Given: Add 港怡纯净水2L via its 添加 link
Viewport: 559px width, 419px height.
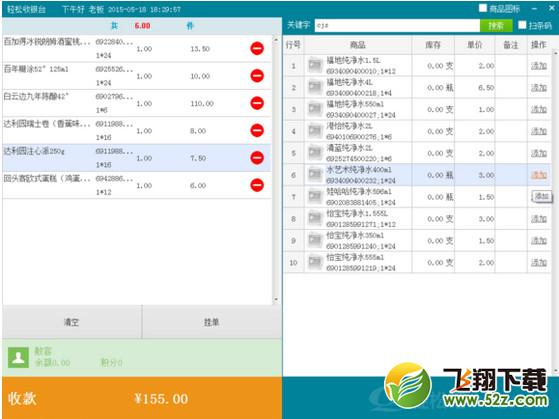Looking at the screenshot, I should click(539, 131).
